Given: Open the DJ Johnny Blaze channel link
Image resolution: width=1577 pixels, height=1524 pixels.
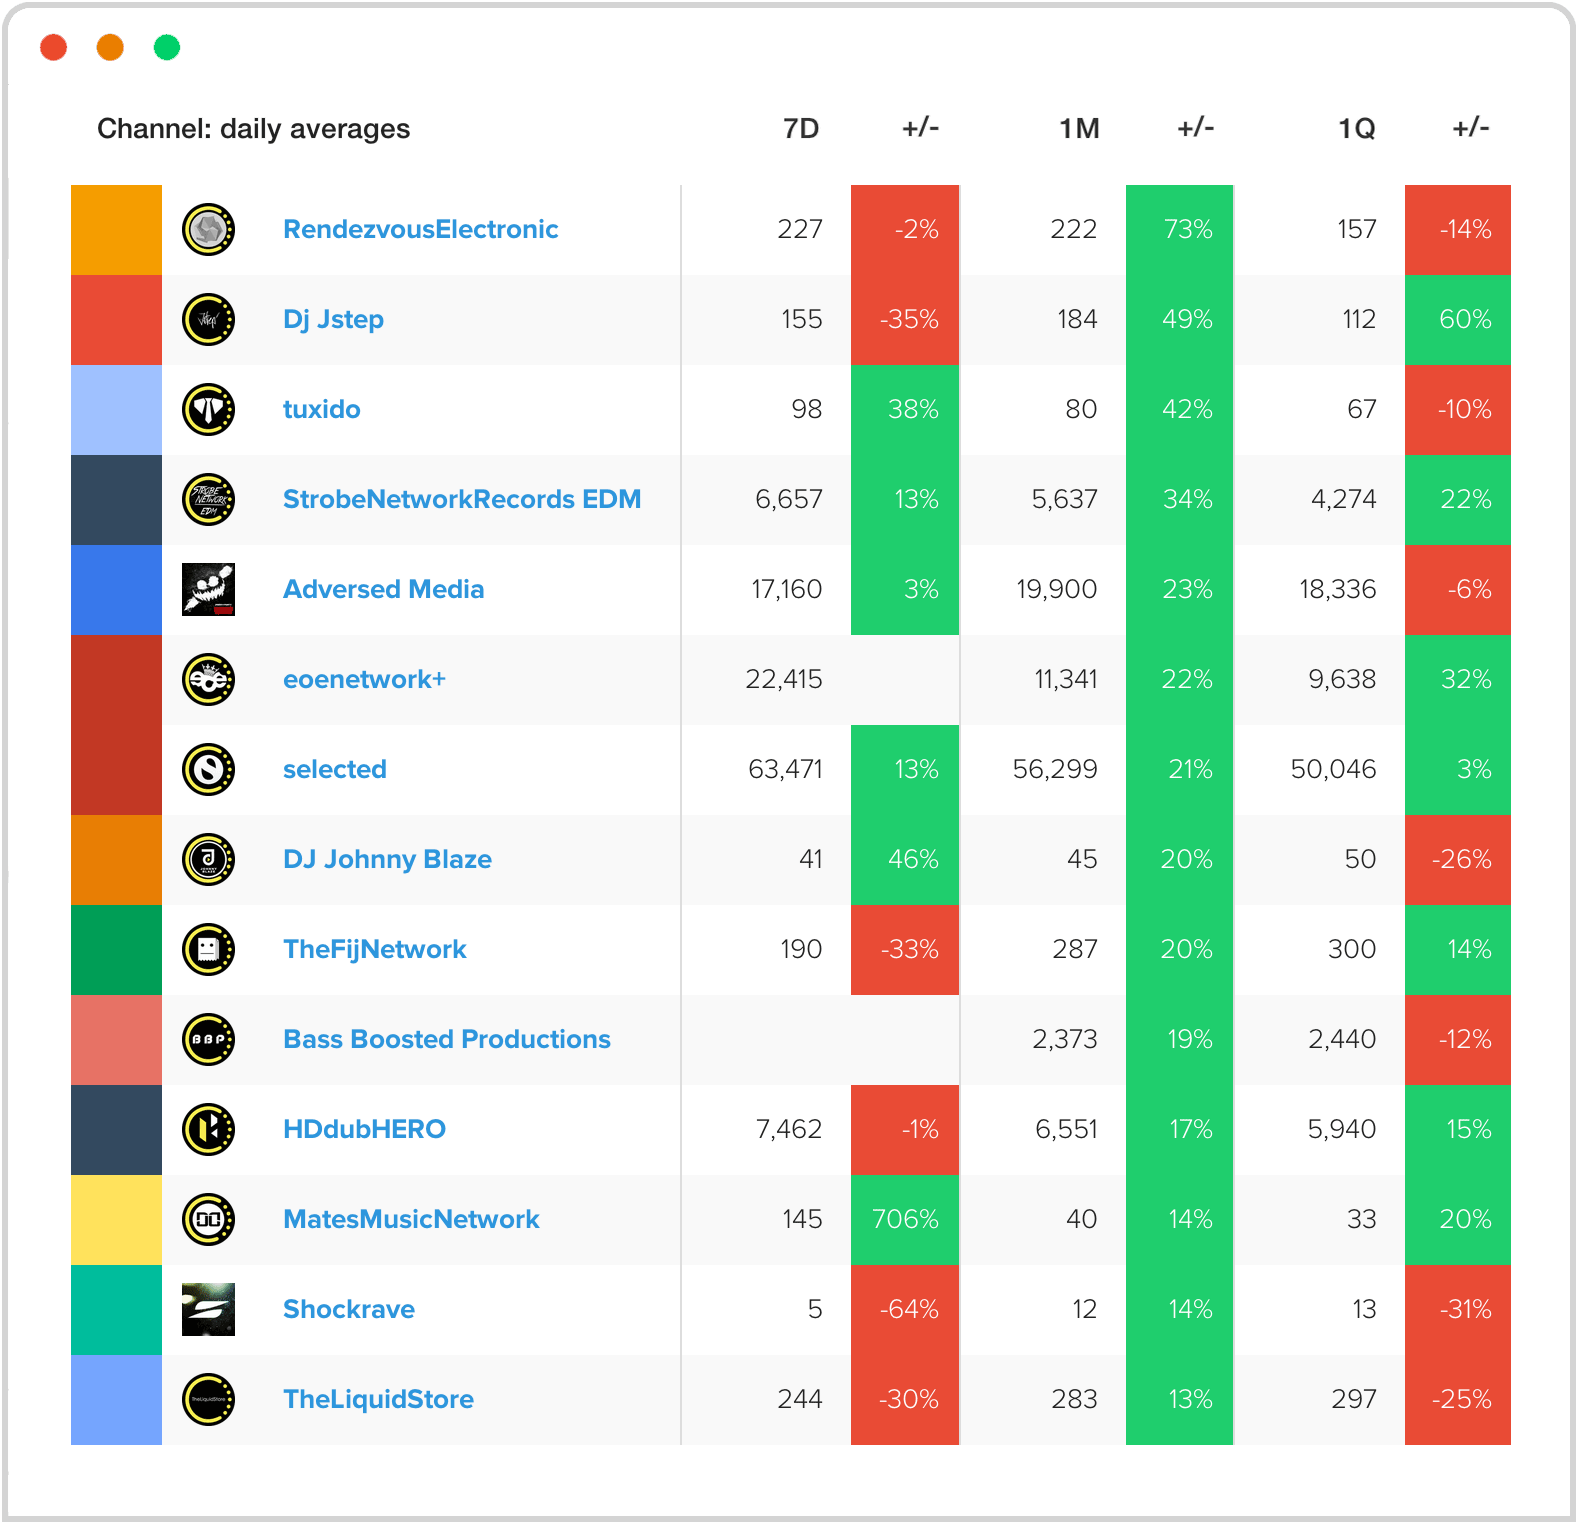Looking at the screenshot, I should pos(387,860).
